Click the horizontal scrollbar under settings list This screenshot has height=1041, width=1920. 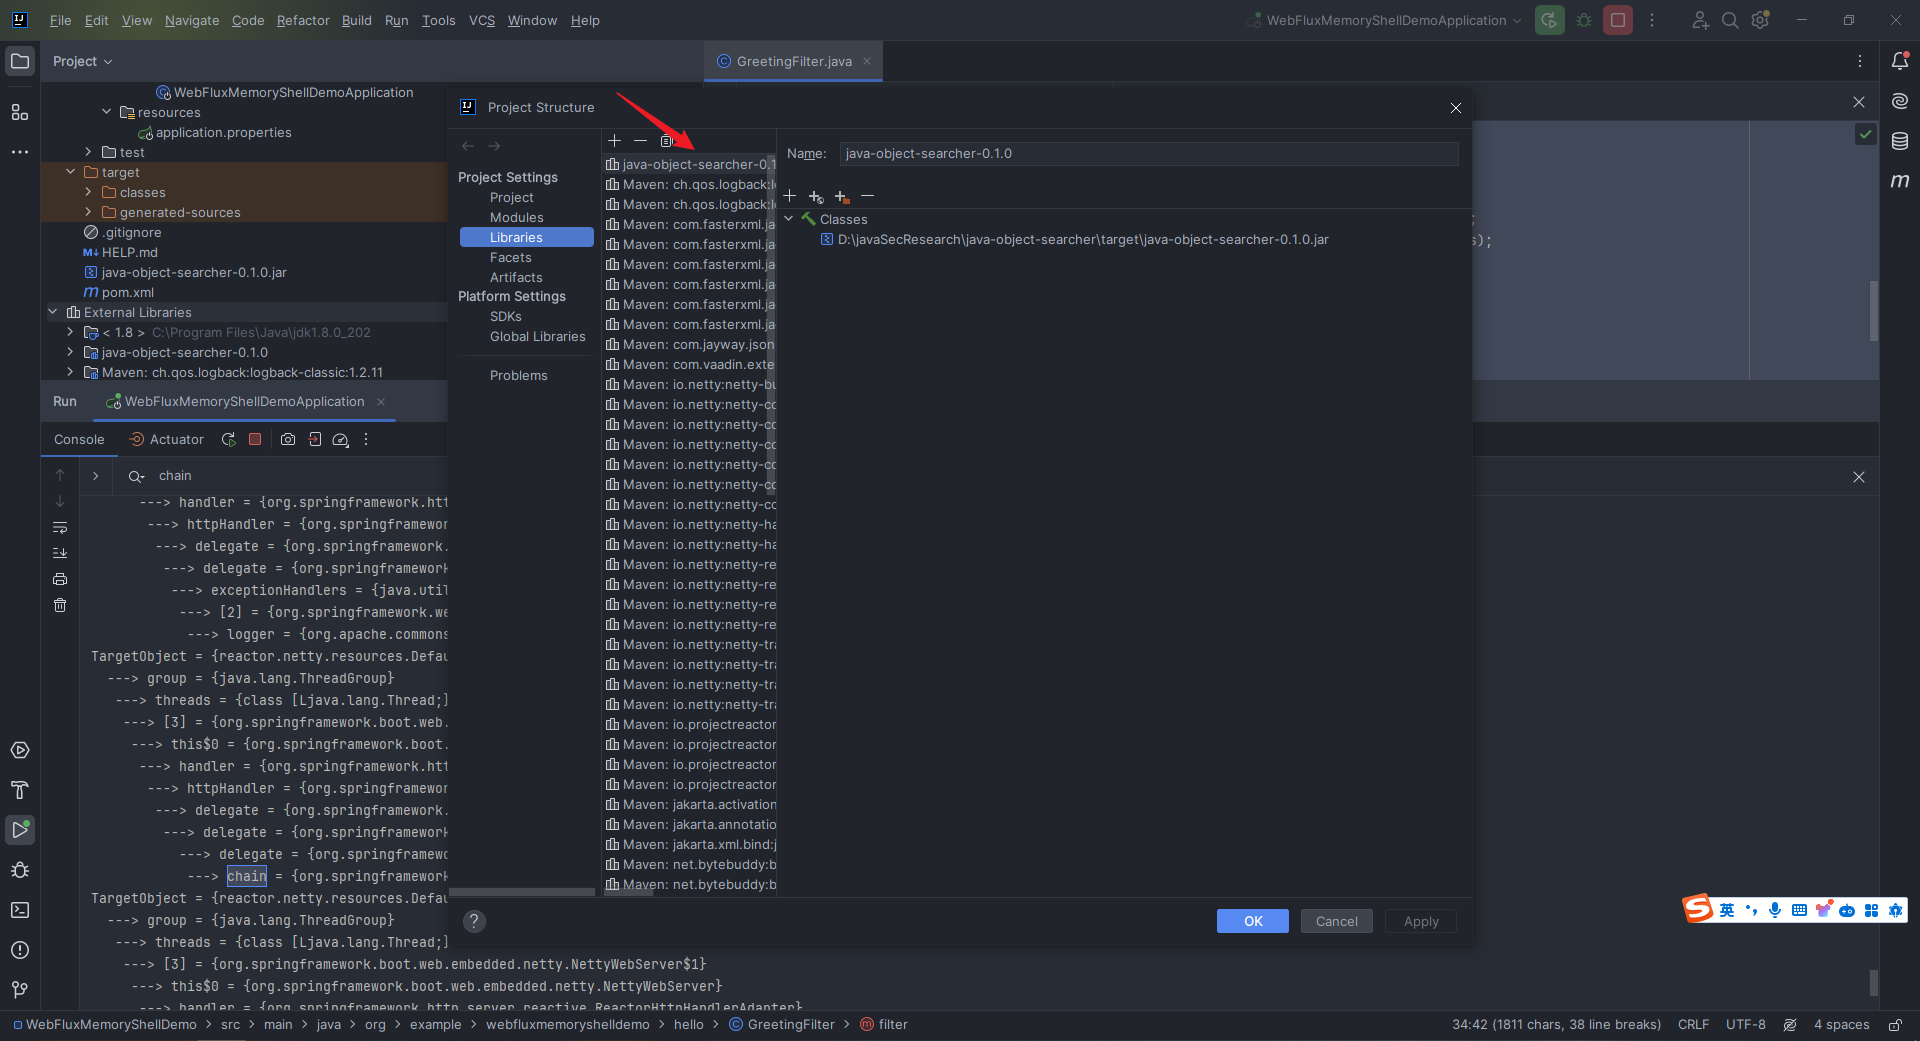pyautogui.click(x=522, y=892)
